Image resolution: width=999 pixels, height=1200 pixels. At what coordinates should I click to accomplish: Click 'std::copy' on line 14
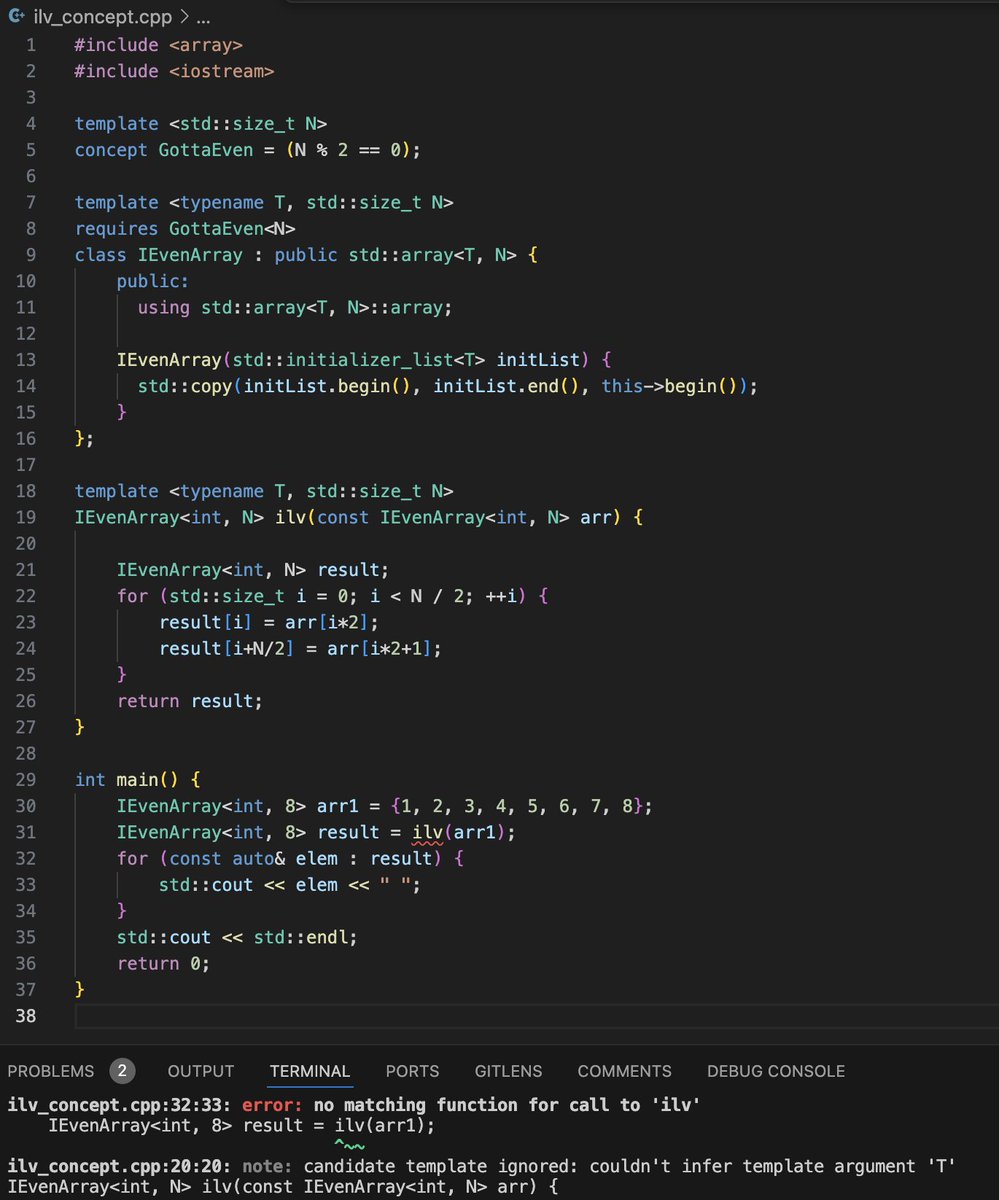(185, 386)
